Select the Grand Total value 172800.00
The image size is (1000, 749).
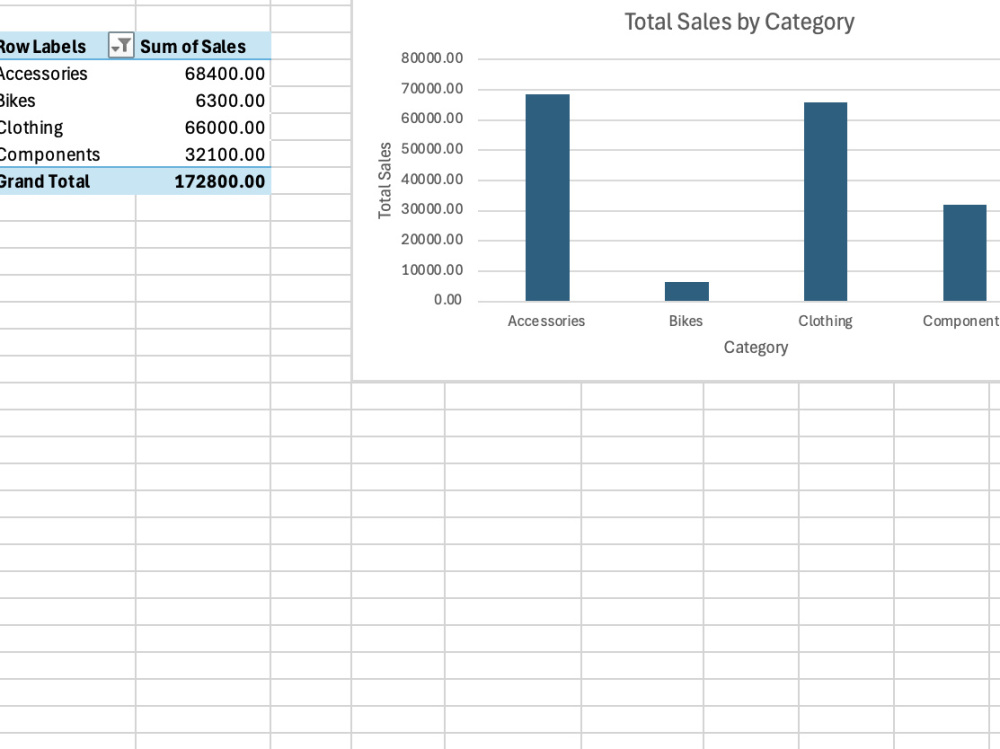[x=203, y=181]
